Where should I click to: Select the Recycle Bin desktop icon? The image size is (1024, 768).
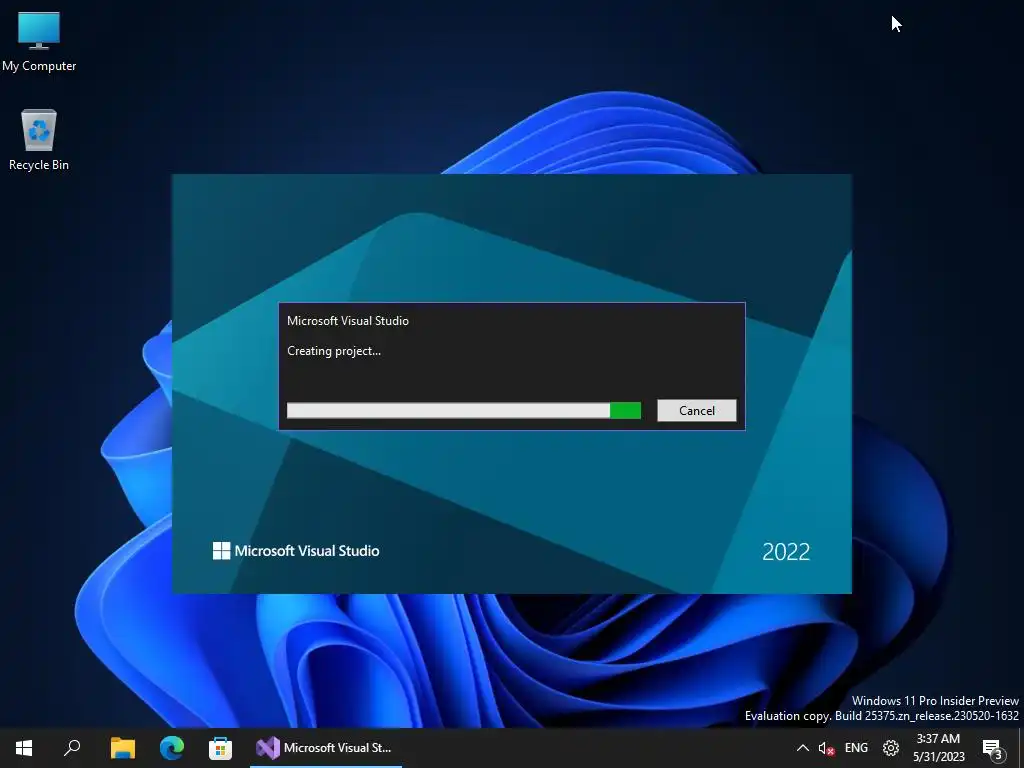(x=39, y=140)
